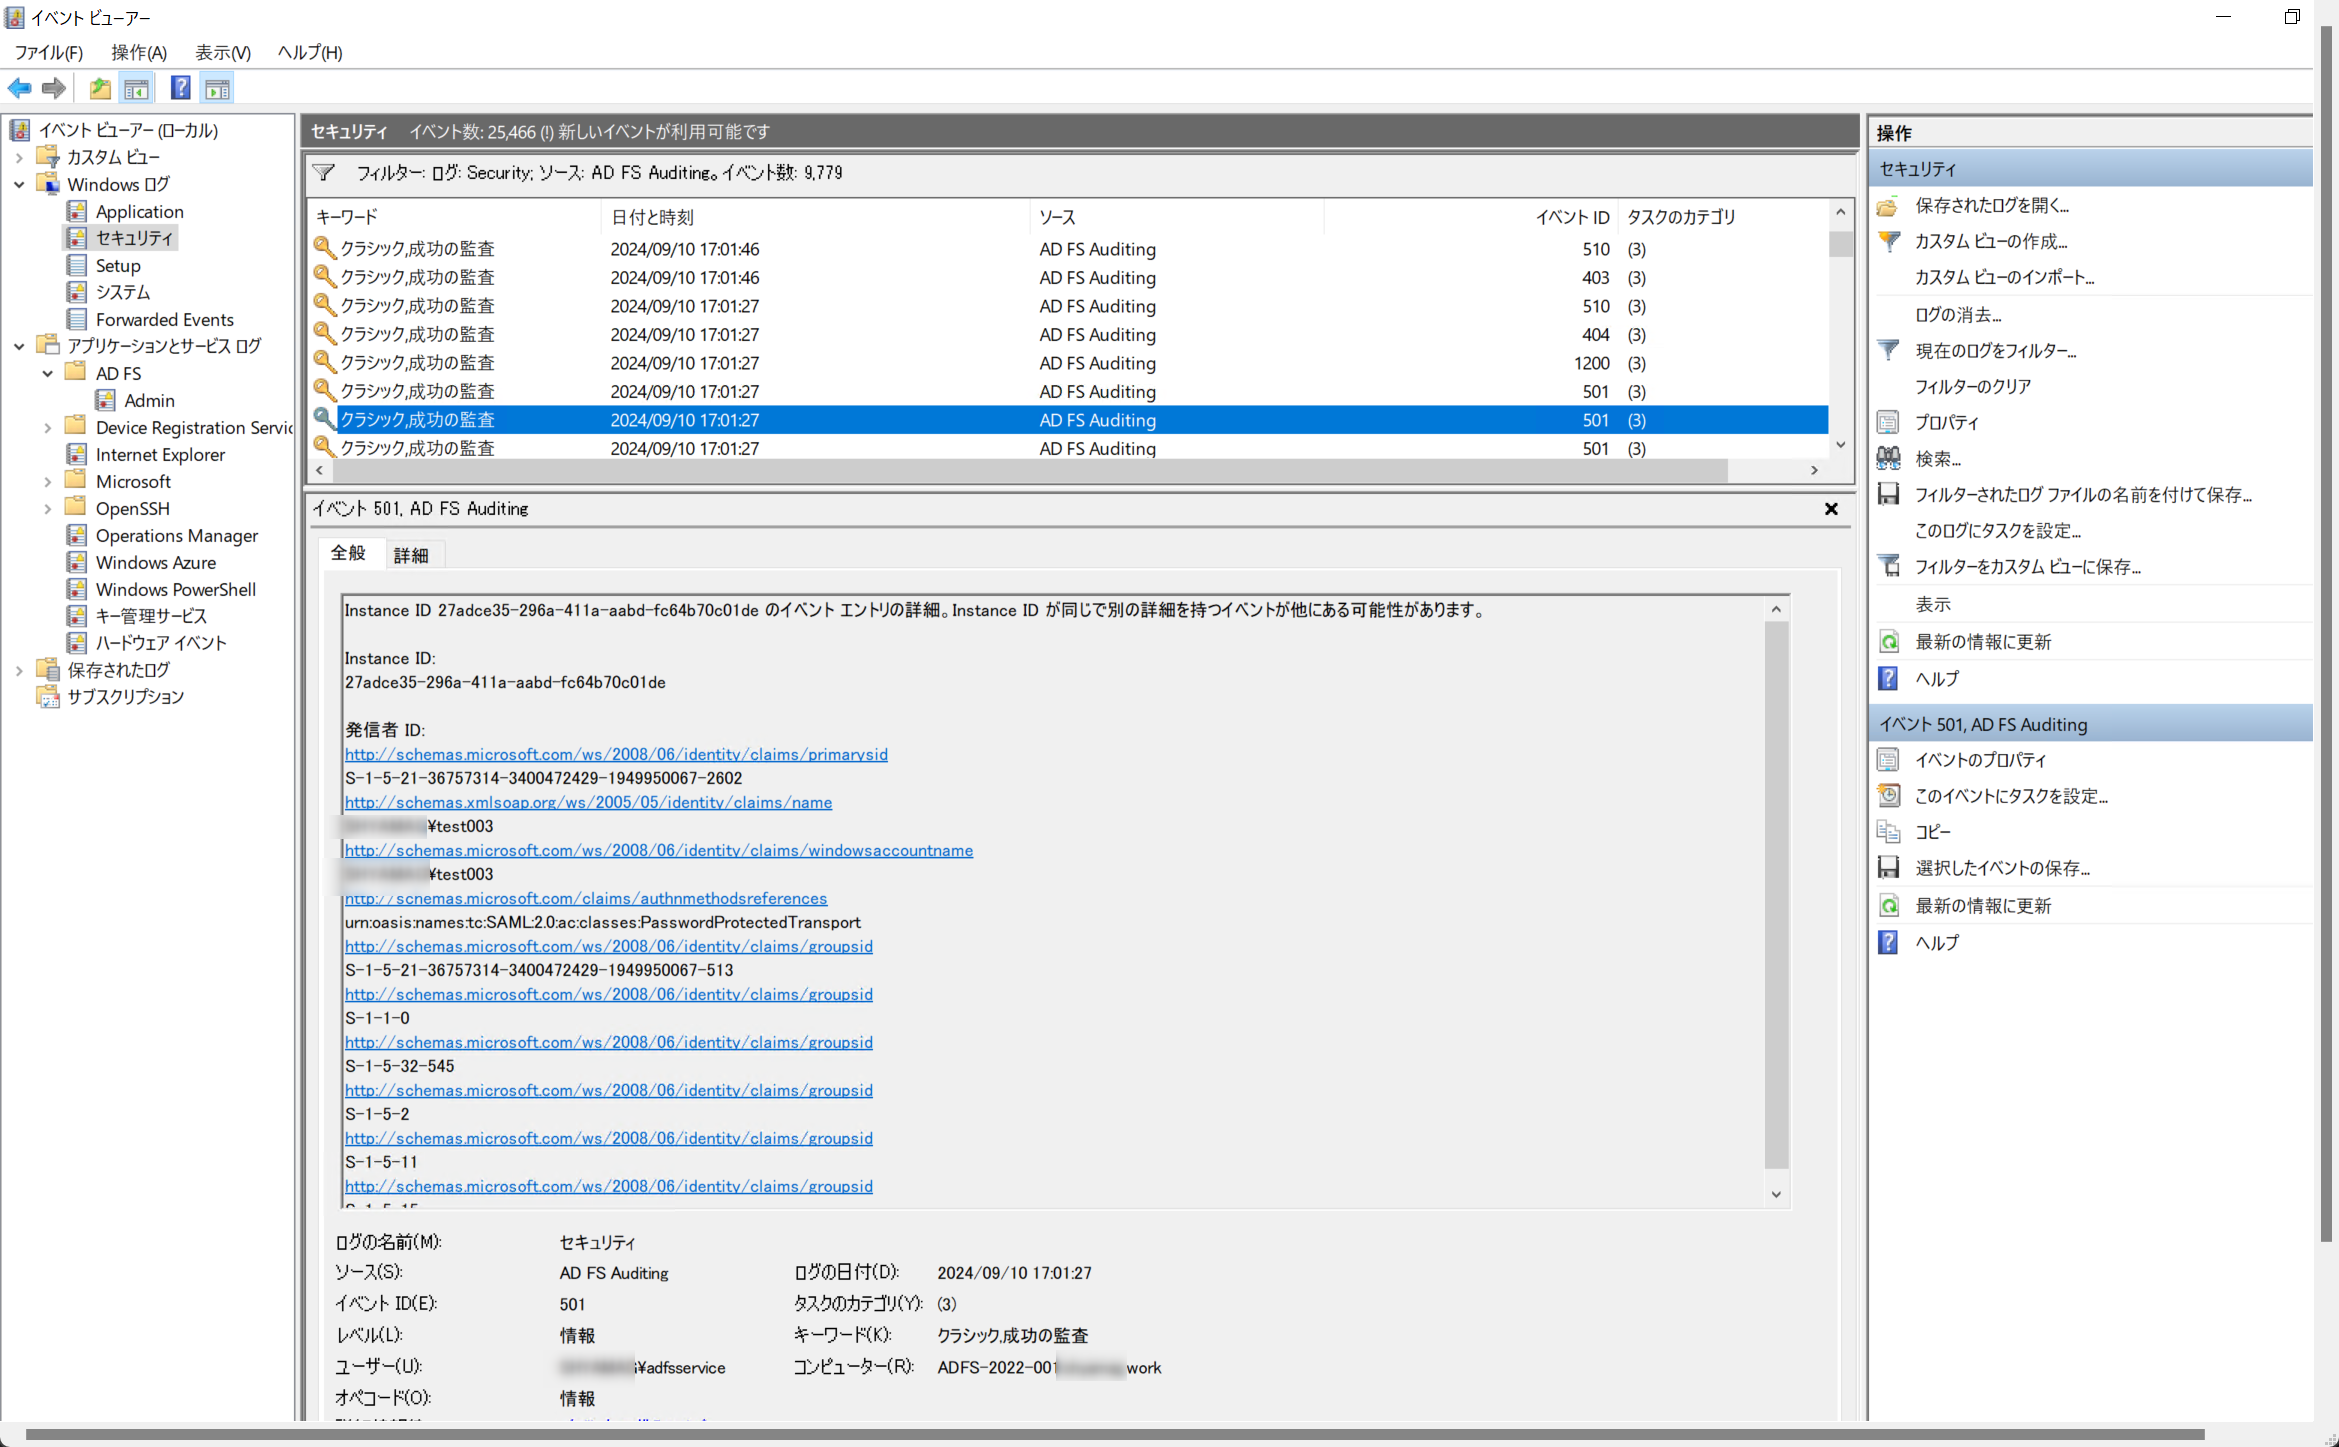Switch to the 詳細 tab
Viewport: 2339px width, 1447px height.
click(410, 555)
